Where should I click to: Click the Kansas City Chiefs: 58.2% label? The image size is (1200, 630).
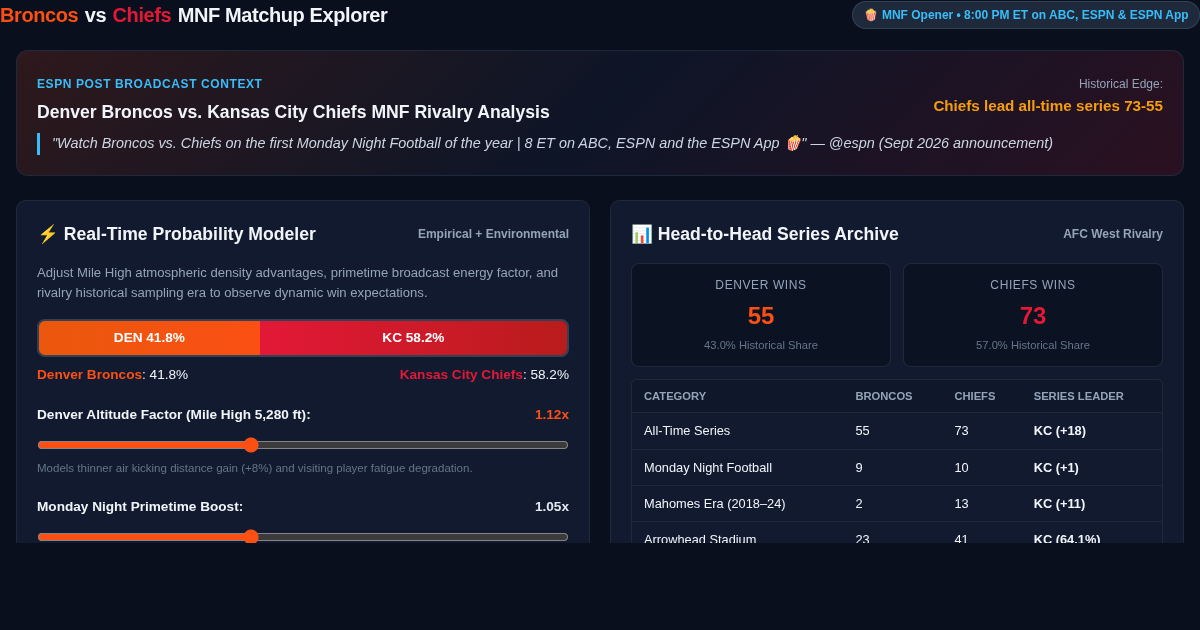484,375
